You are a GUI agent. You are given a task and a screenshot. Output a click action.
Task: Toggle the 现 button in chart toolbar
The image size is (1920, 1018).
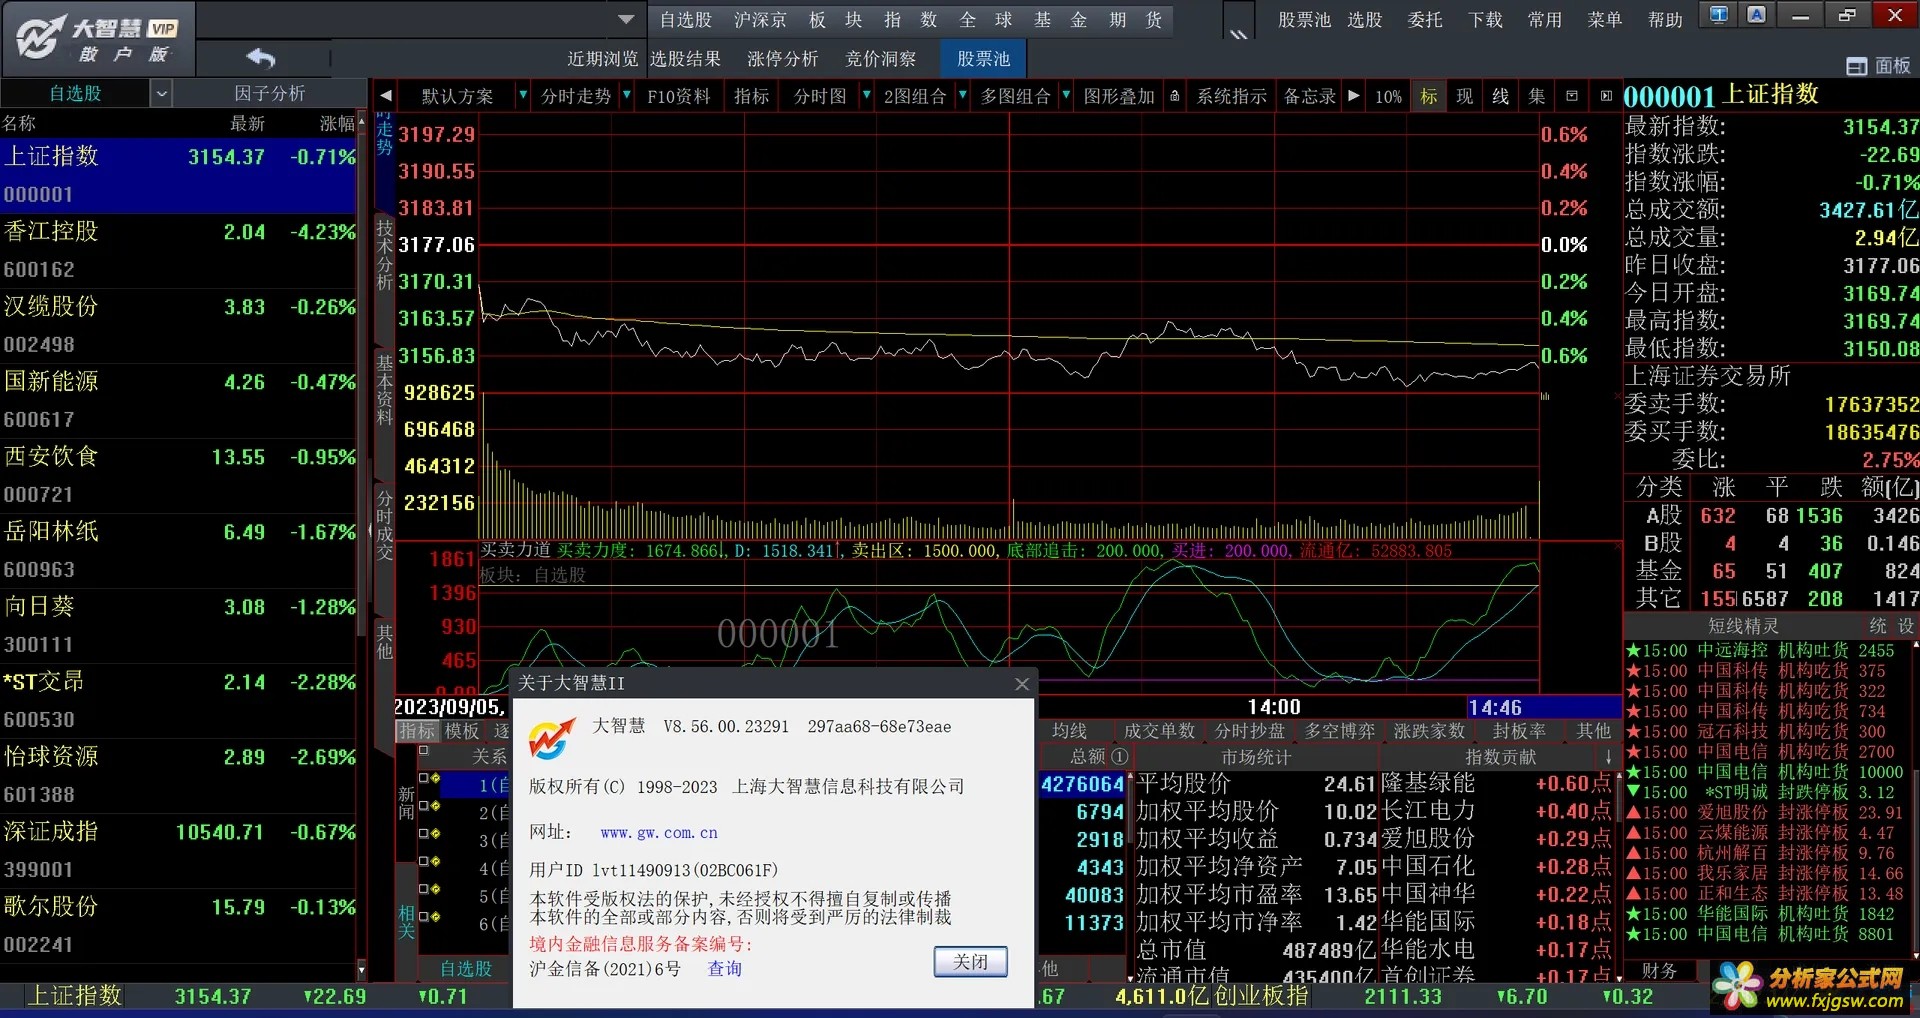1465,96
